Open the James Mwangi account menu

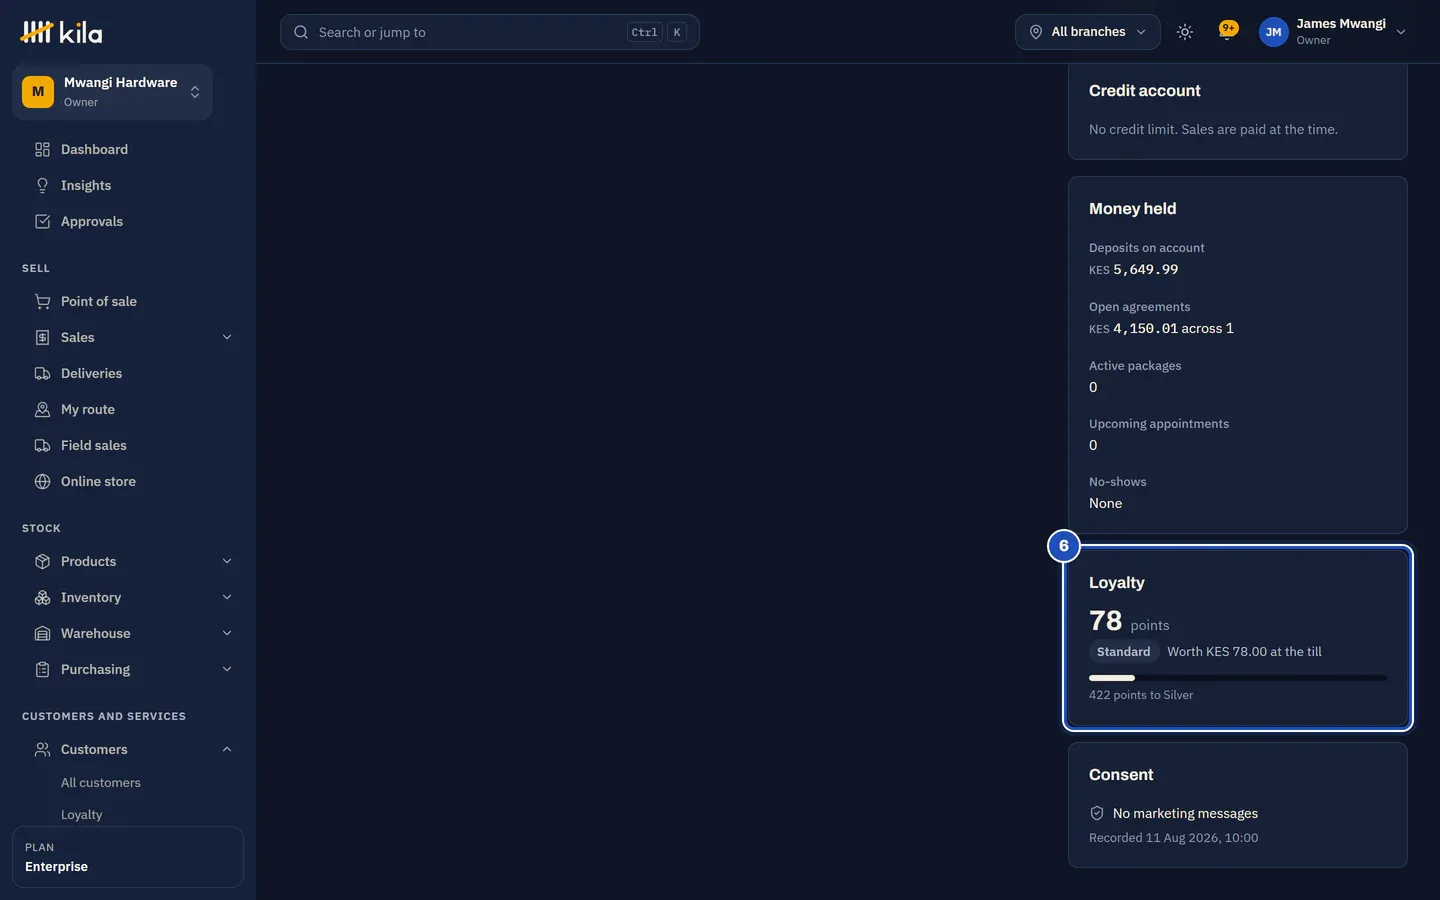pos(1334,32)
